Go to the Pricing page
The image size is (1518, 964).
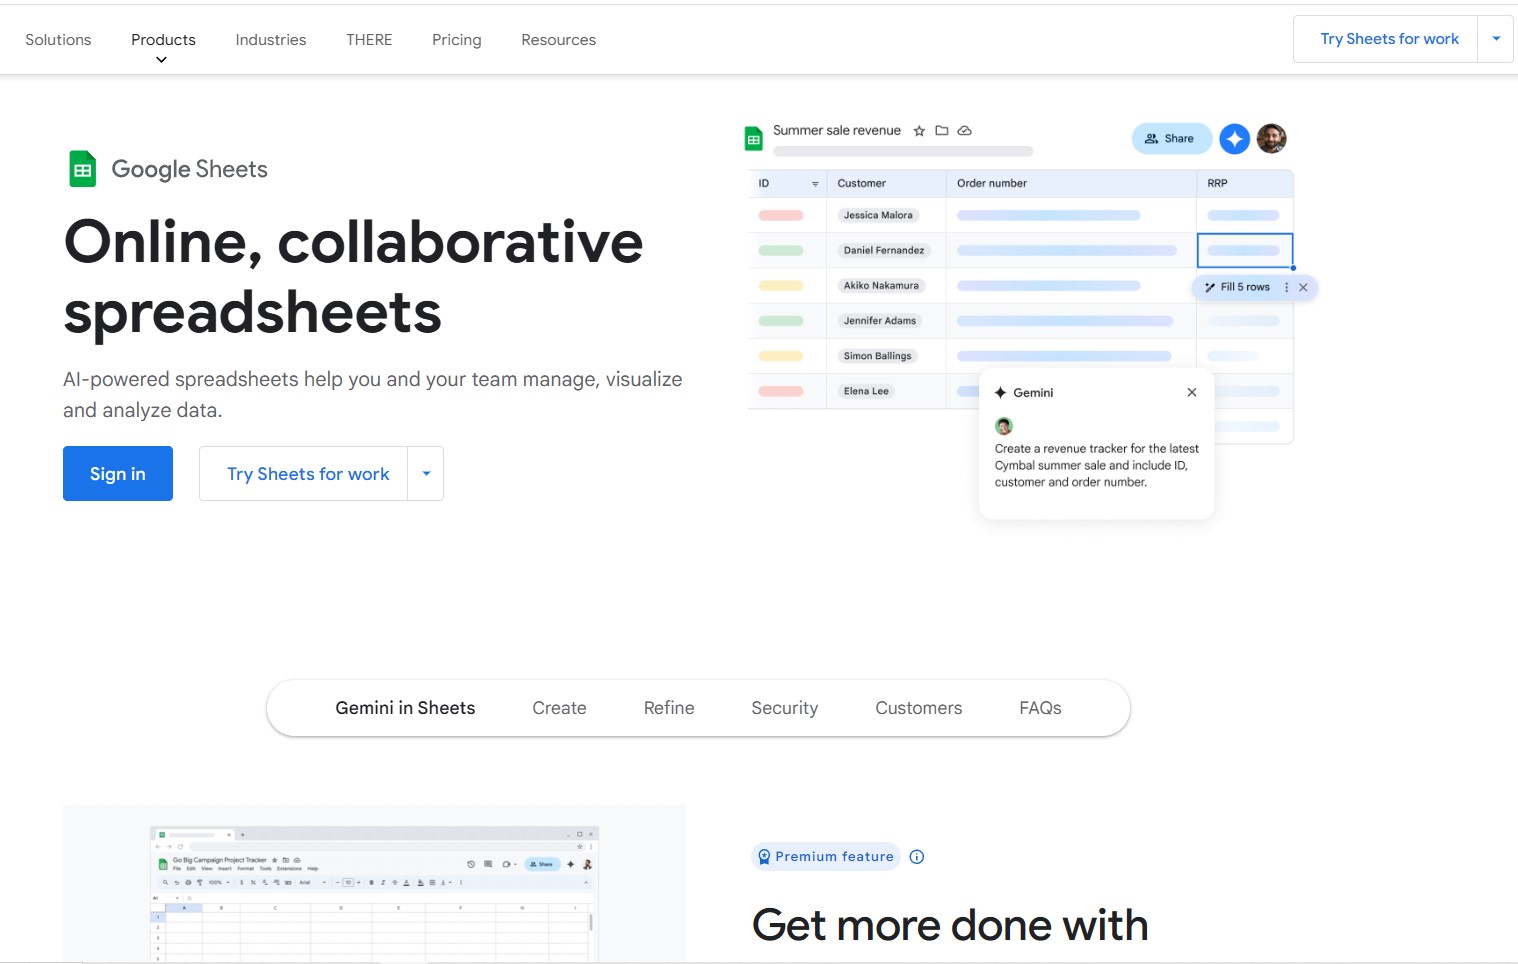(x=457, y=40)
